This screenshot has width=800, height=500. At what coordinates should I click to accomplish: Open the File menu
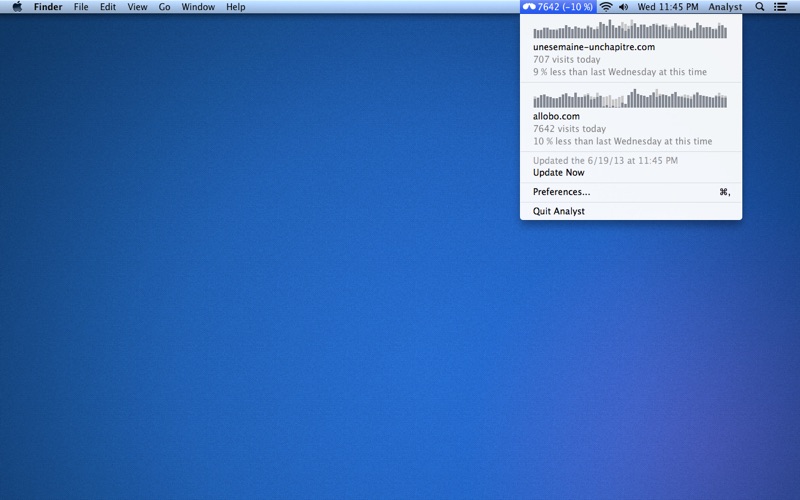81,7
